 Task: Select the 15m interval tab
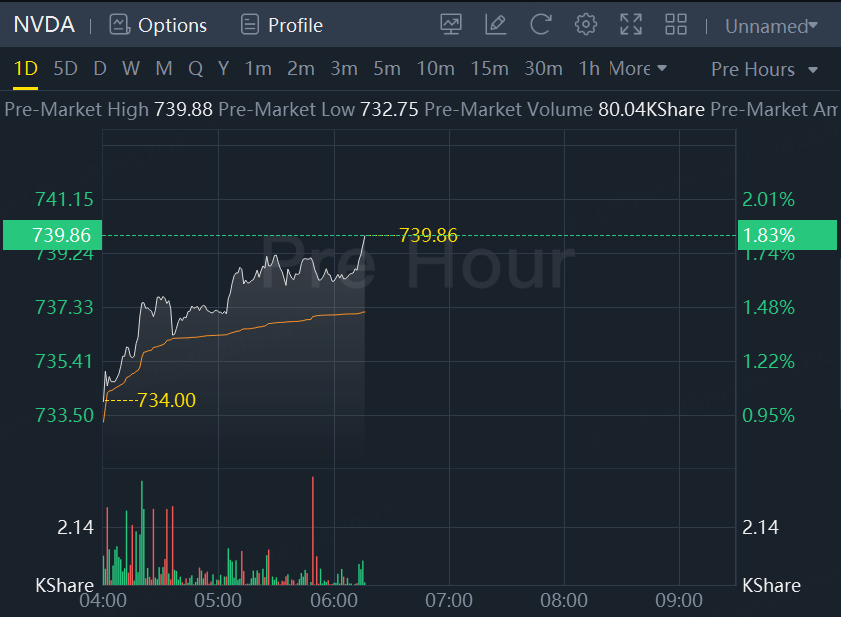(489, 69)
